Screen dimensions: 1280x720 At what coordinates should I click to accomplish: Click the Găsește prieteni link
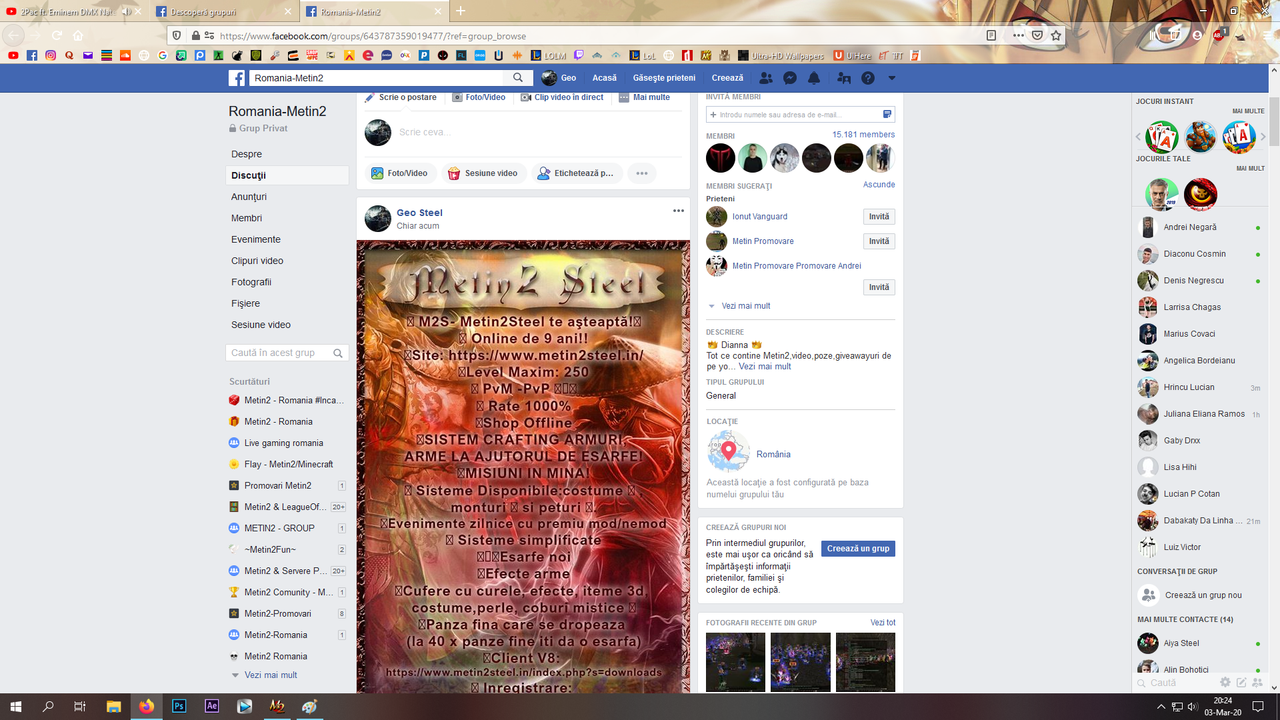point(664,78)
